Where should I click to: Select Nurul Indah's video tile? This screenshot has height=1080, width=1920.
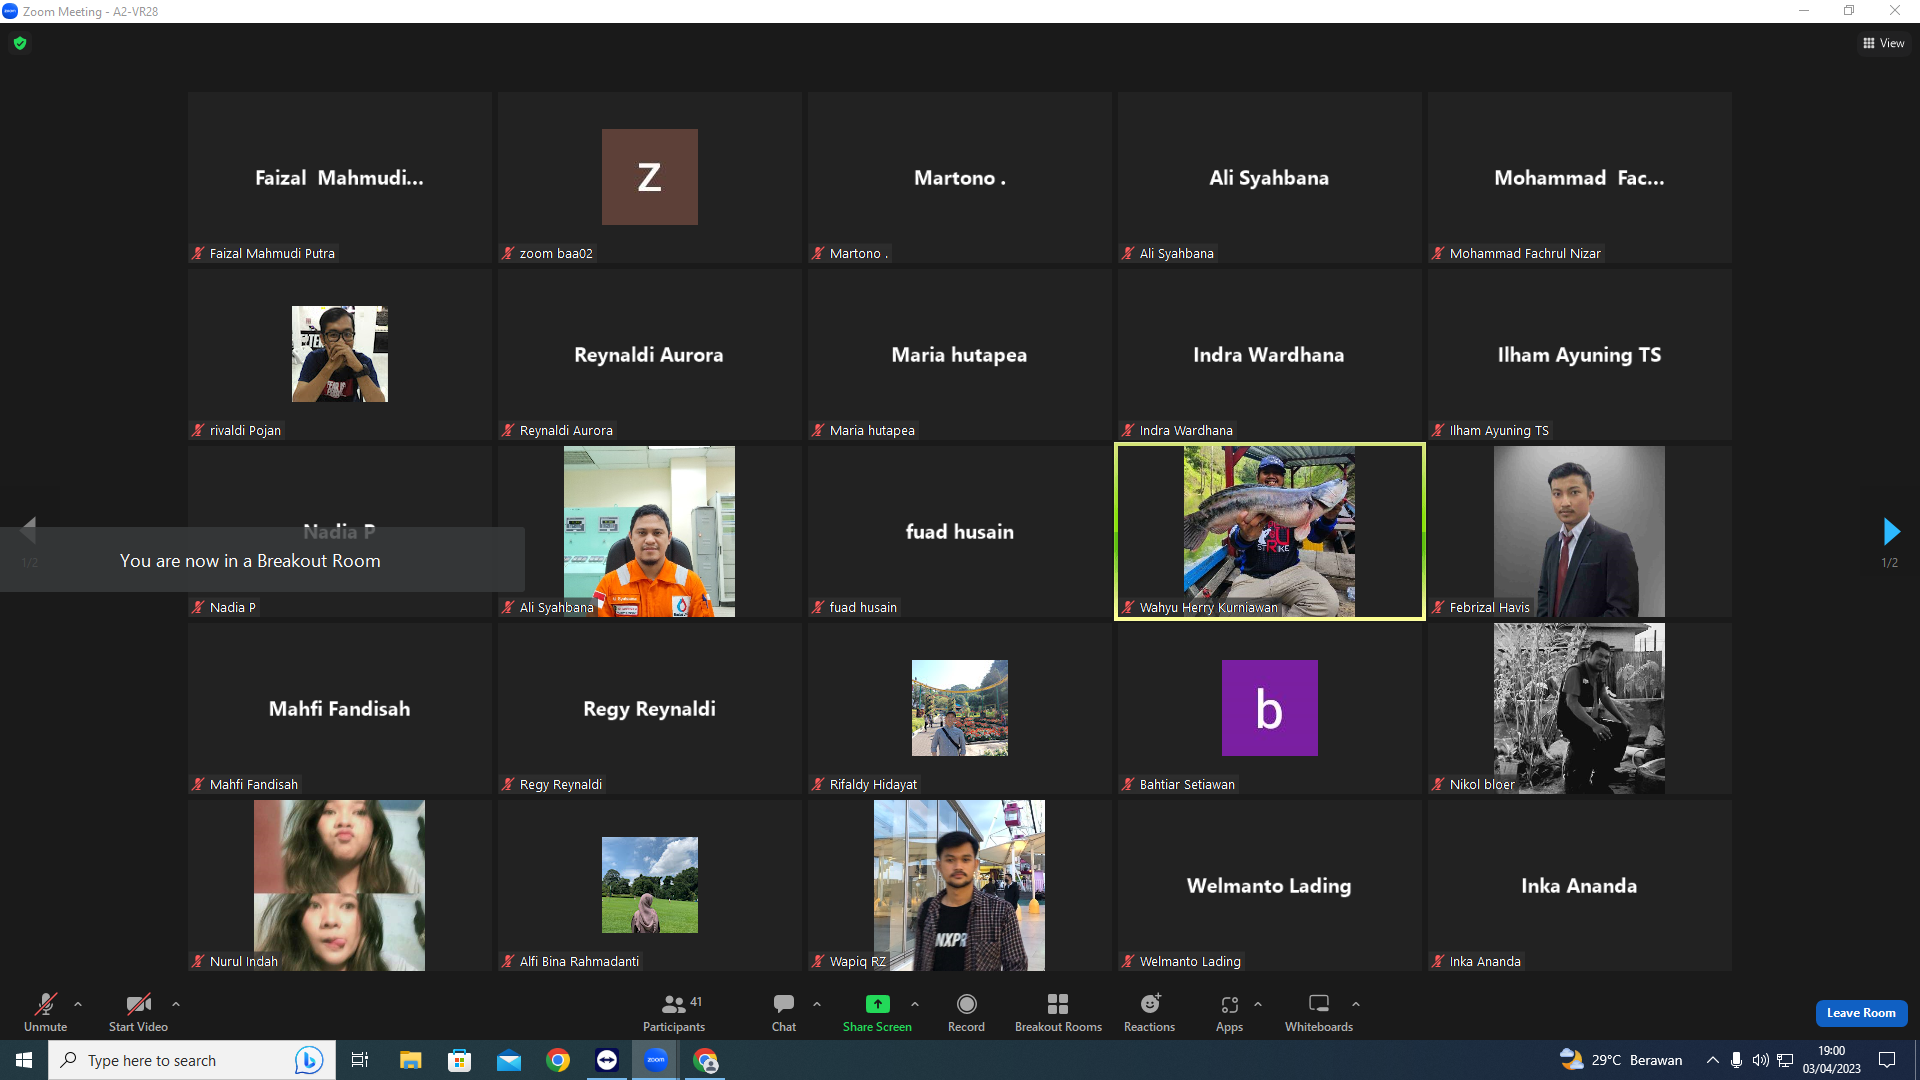pos(340,886)
